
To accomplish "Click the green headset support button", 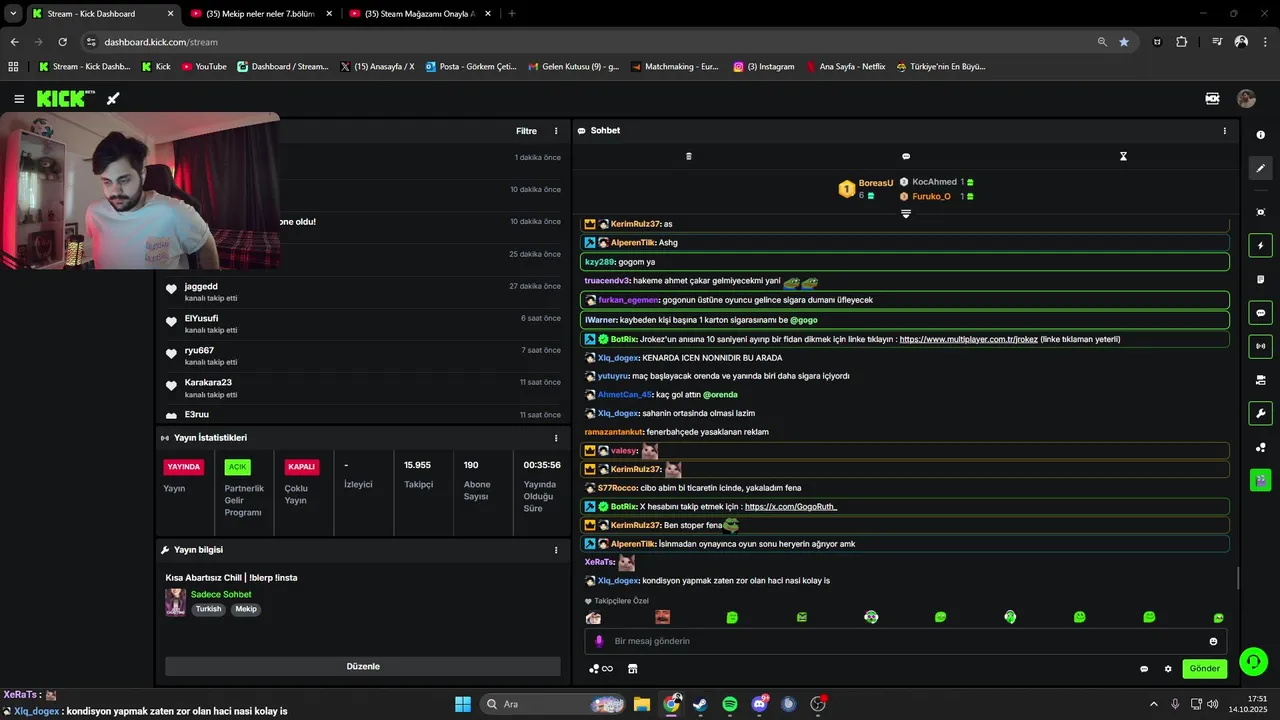I will click(1253, 661).
